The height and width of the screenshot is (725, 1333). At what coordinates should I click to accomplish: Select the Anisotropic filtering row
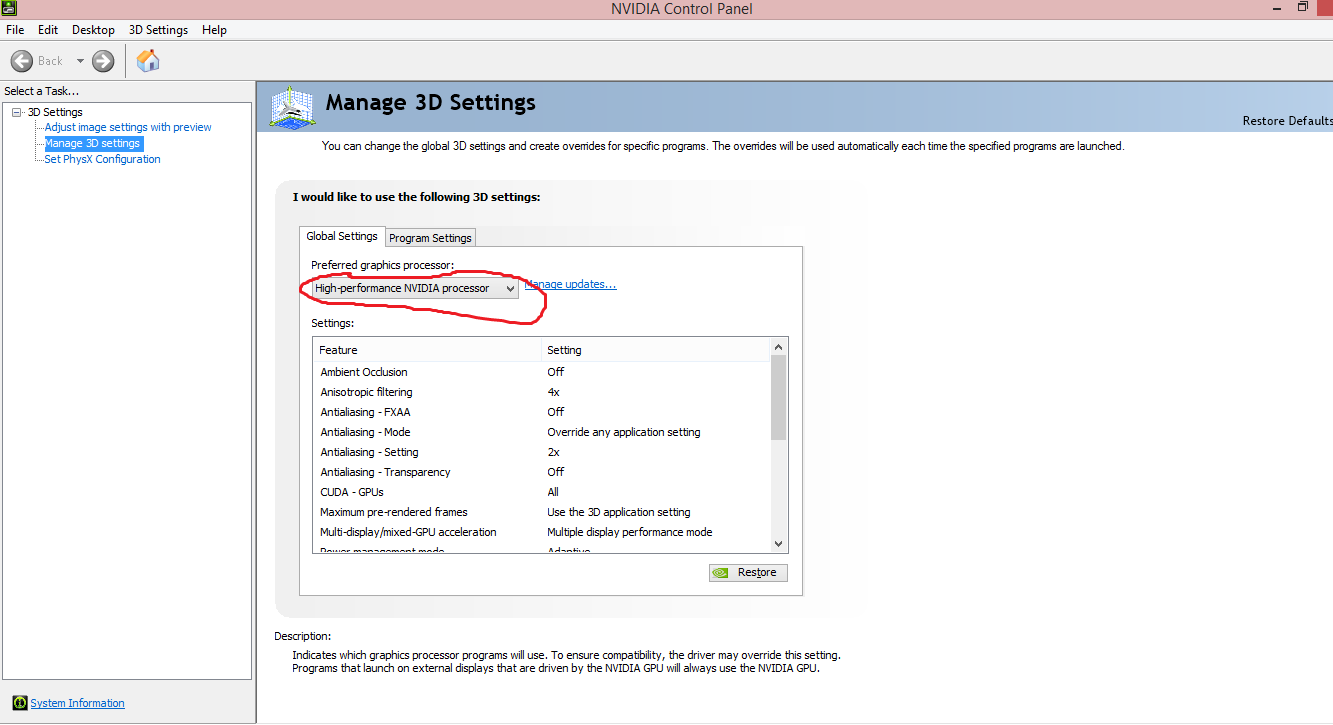pos(542,392)
